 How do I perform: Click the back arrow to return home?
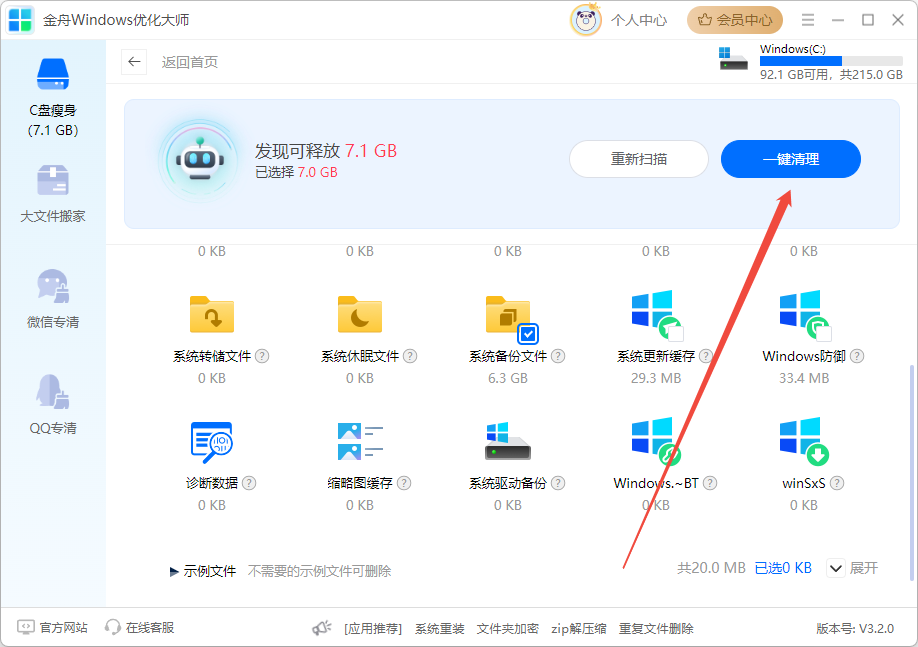[134, 62]
